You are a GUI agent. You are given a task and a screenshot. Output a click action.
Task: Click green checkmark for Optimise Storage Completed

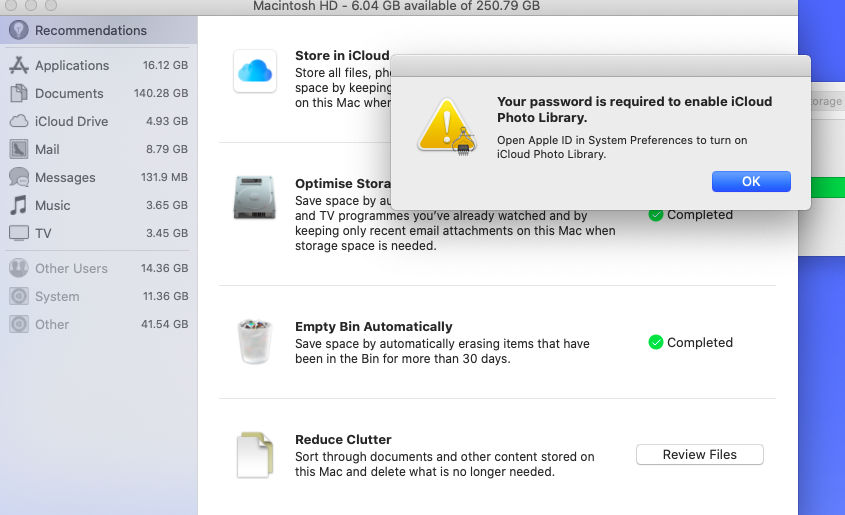coord(655,215)
